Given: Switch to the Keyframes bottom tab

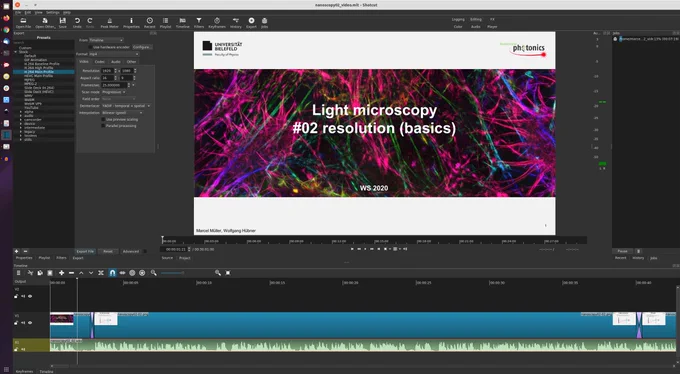Looking at the screenshot, I should pos(24,371).
